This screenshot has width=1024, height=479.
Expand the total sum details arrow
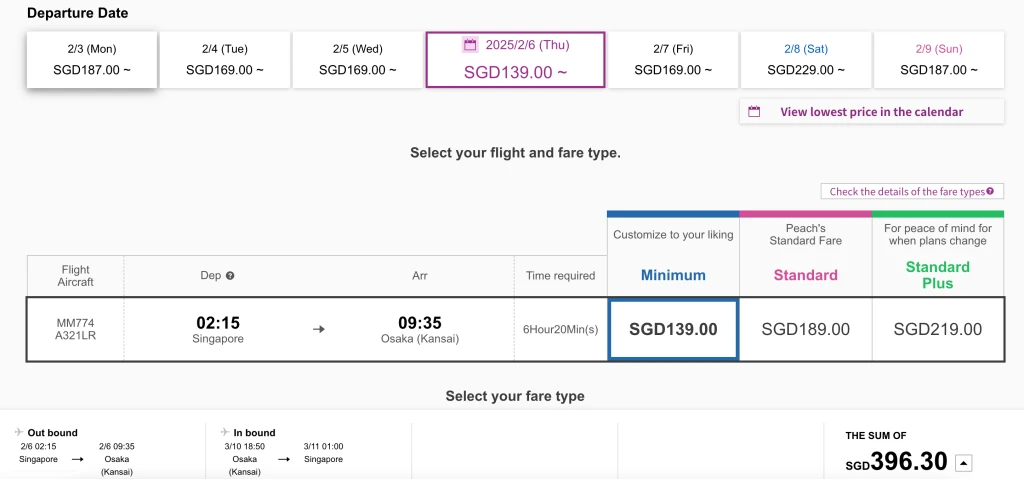(964, 463)
